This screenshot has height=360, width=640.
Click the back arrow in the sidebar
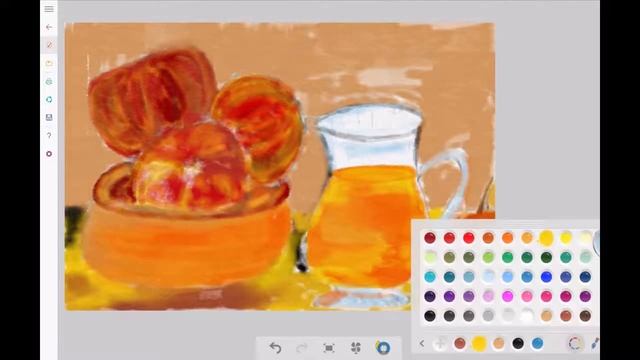point(49,27)
